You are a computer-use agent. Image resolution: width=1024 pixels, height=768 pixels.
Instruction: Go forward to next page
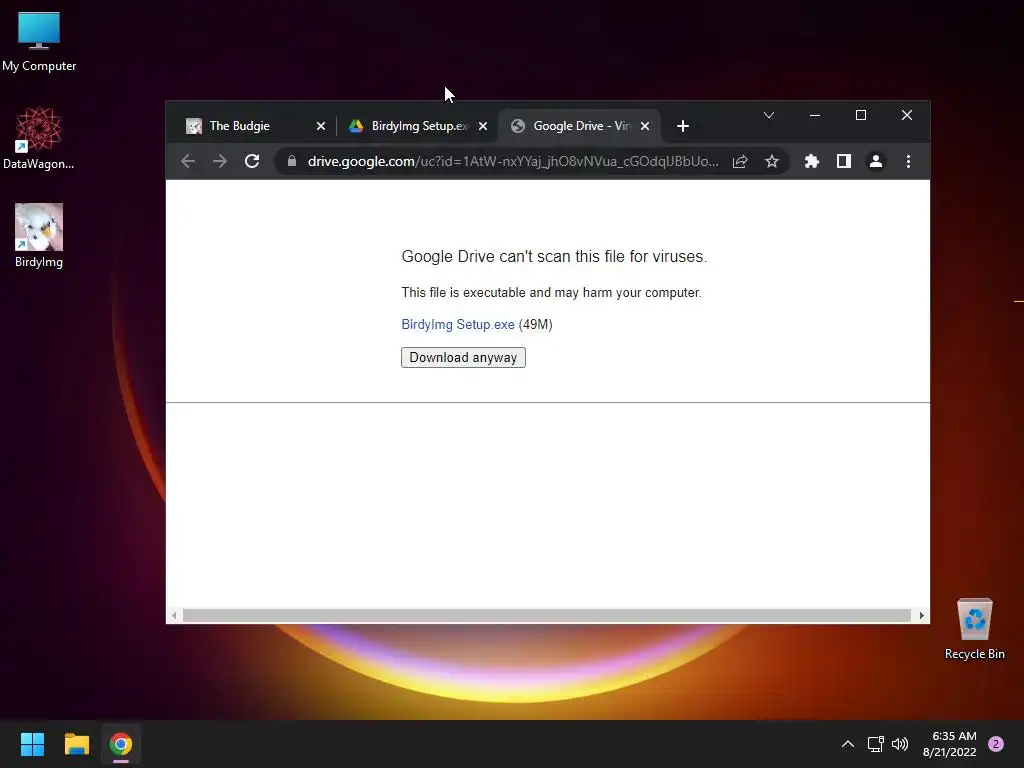click(220, 161)
